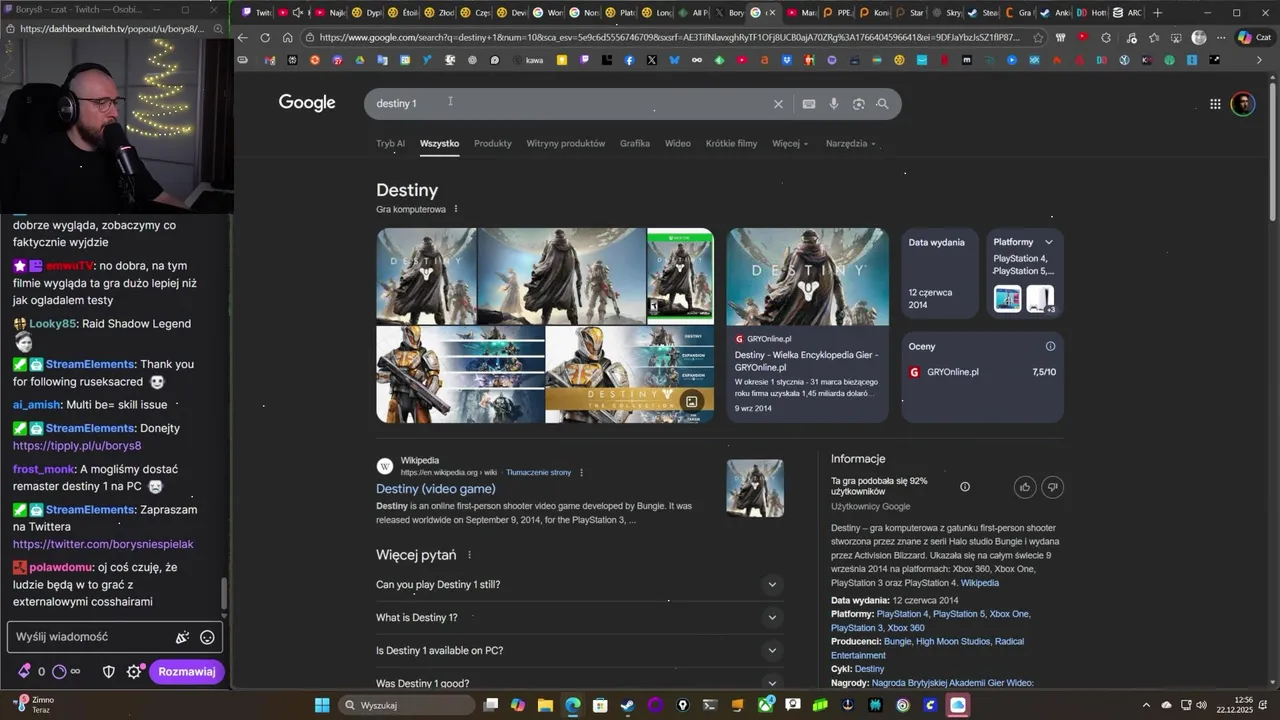Show info about the 92% user rating
1280x720 pixels.
[x=965, y=487]
